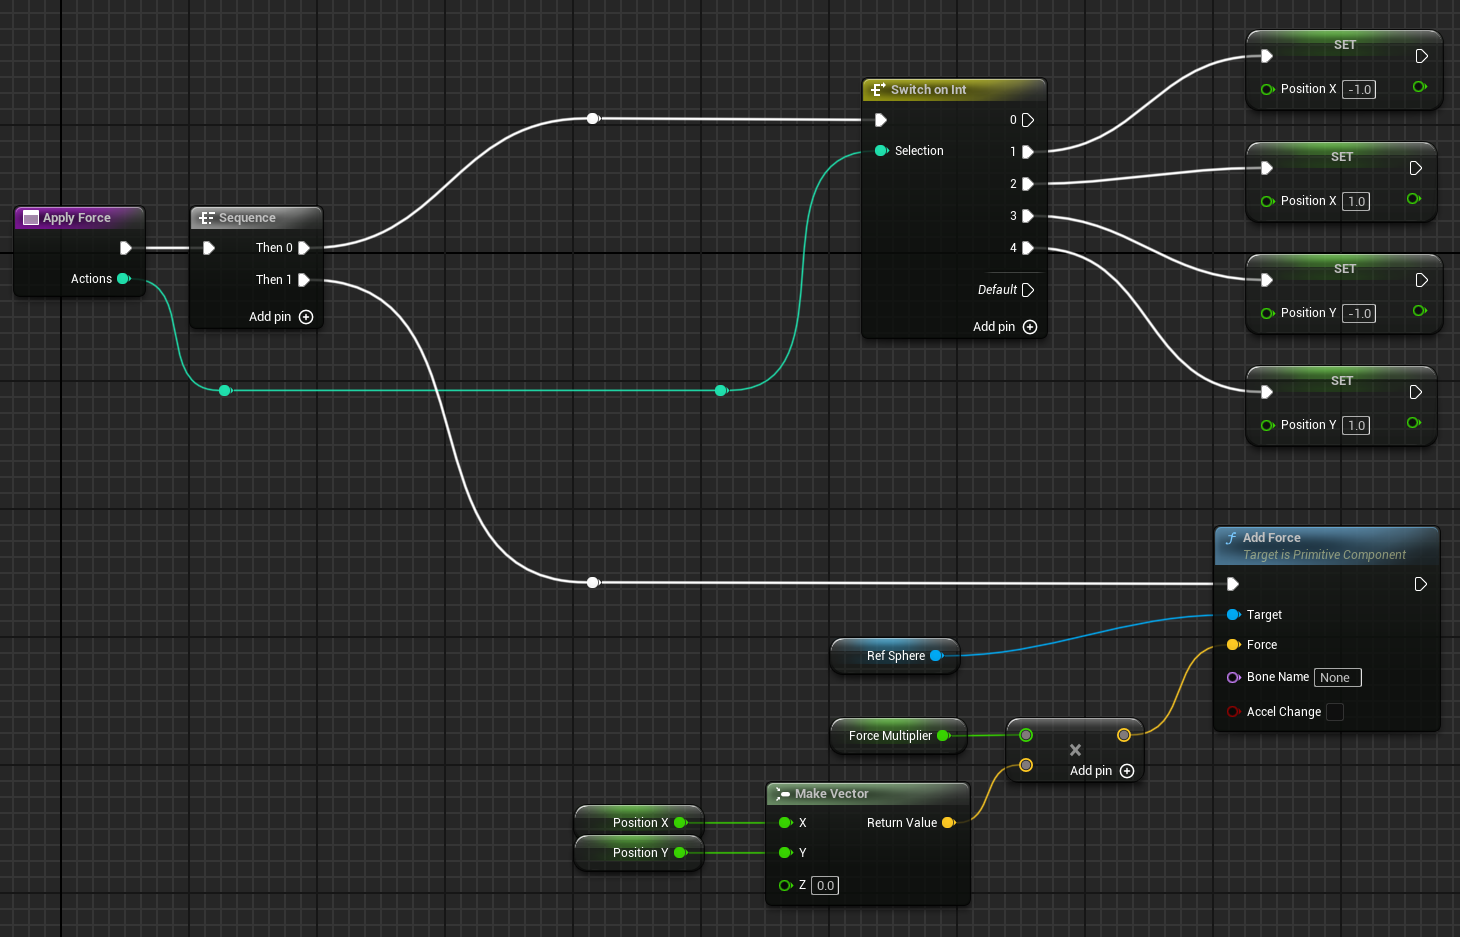
Task: Click the Switch on Int execution input pin
Action: [x=881, y=120]
